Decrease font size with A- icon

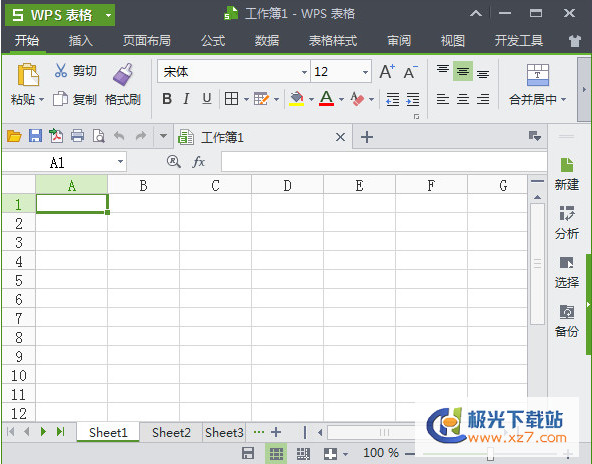410,72
